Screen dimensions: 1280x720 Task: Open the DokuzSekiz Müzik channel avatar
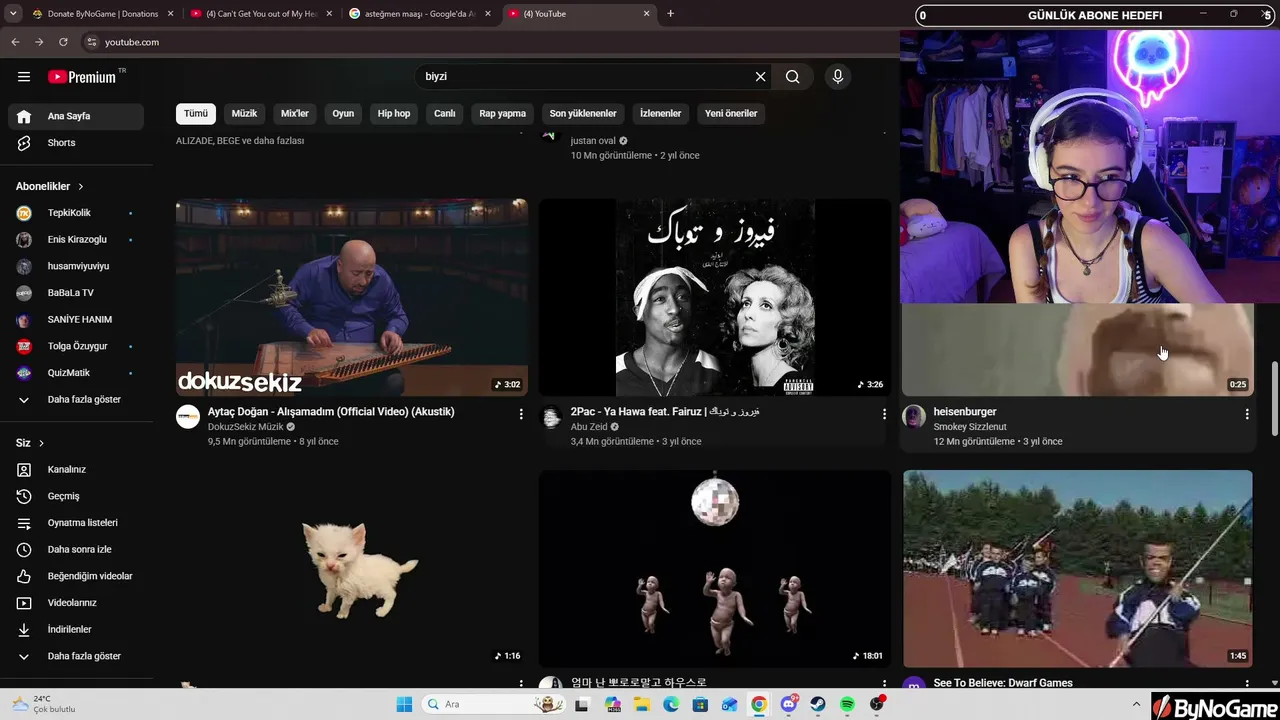pyautogui.click(x=188, y=417)
